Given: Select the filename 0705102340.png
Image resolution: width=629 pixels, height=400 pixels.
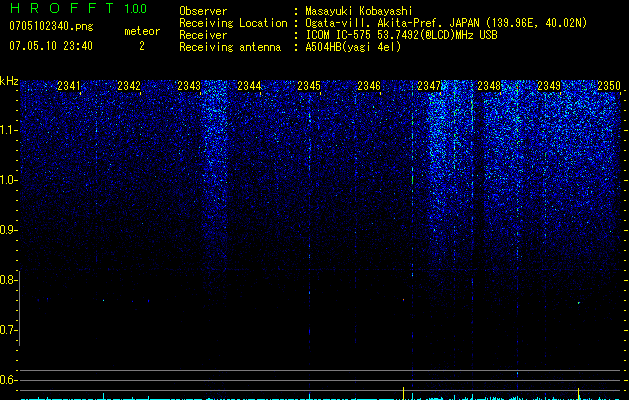Looking at the screenshot, I should [51, 27].
